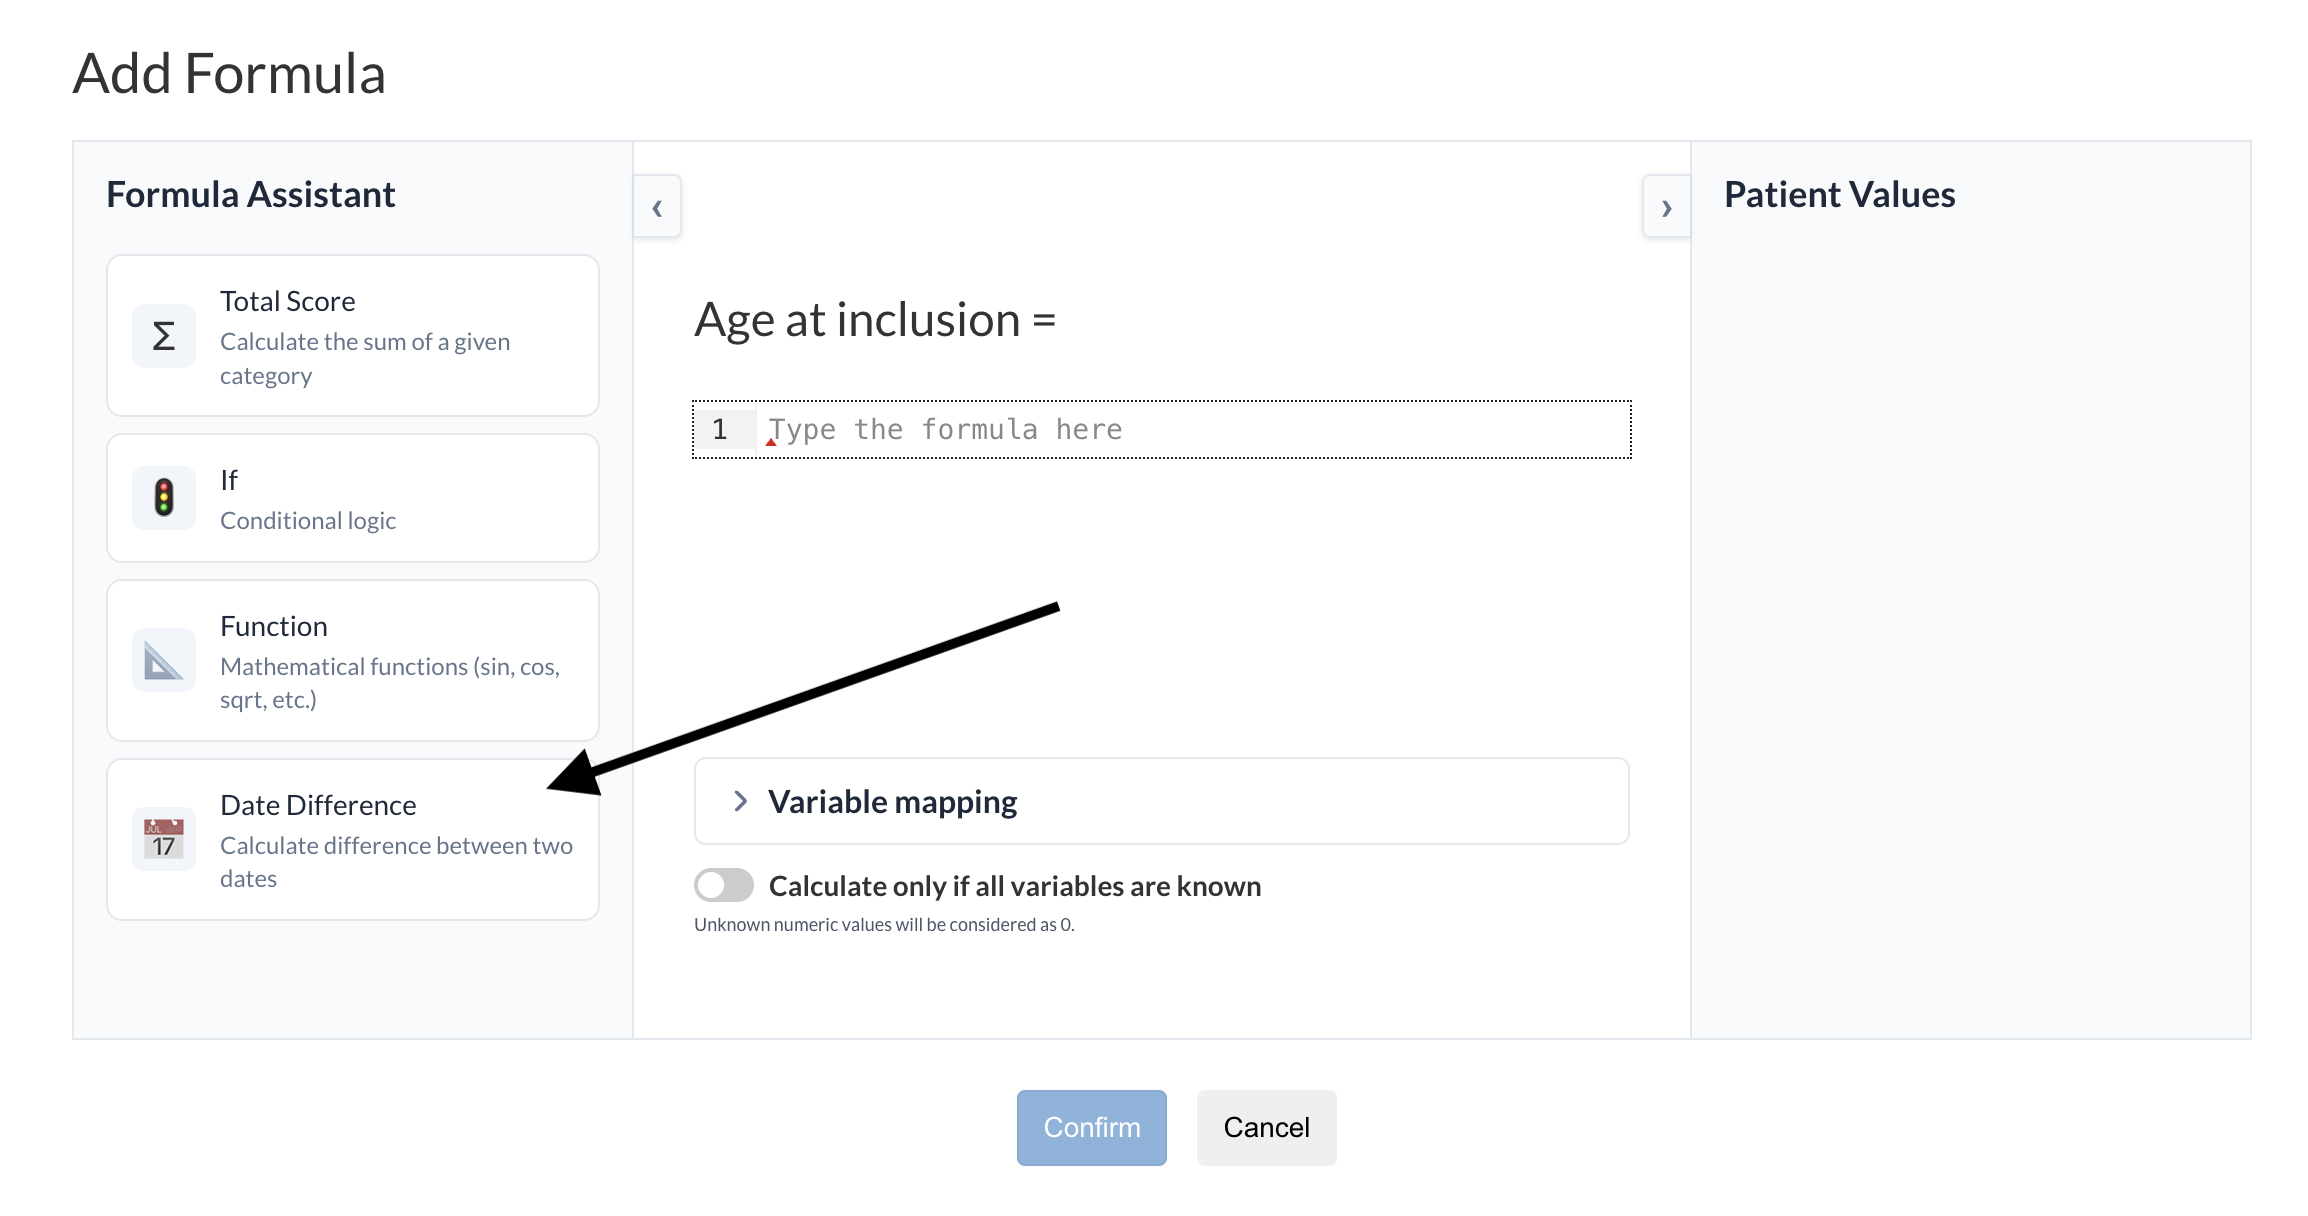Click the set-square Function icon
This screenshot has height=1216, width=2308.
point(164,660)
